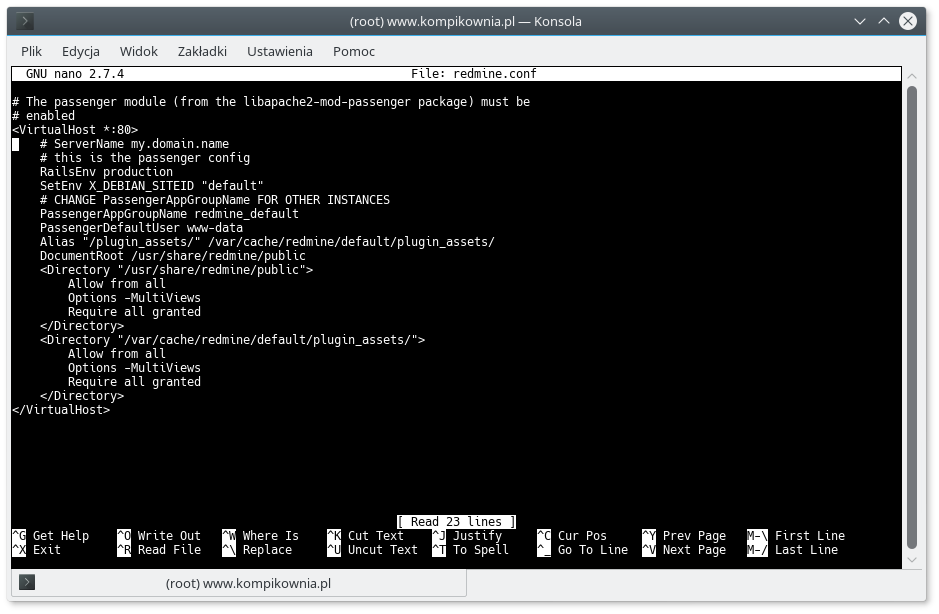
Task: Click the '^W Where Is' shortcut
Action: [261, 536]
